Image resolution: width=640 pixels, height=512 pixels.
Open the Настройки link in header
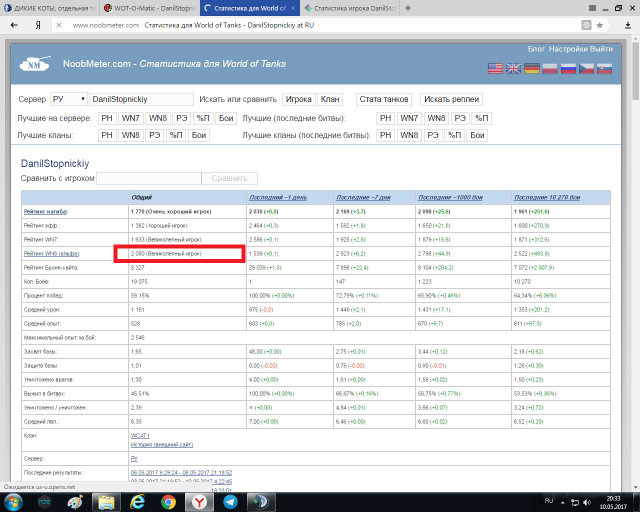point(570,49)
